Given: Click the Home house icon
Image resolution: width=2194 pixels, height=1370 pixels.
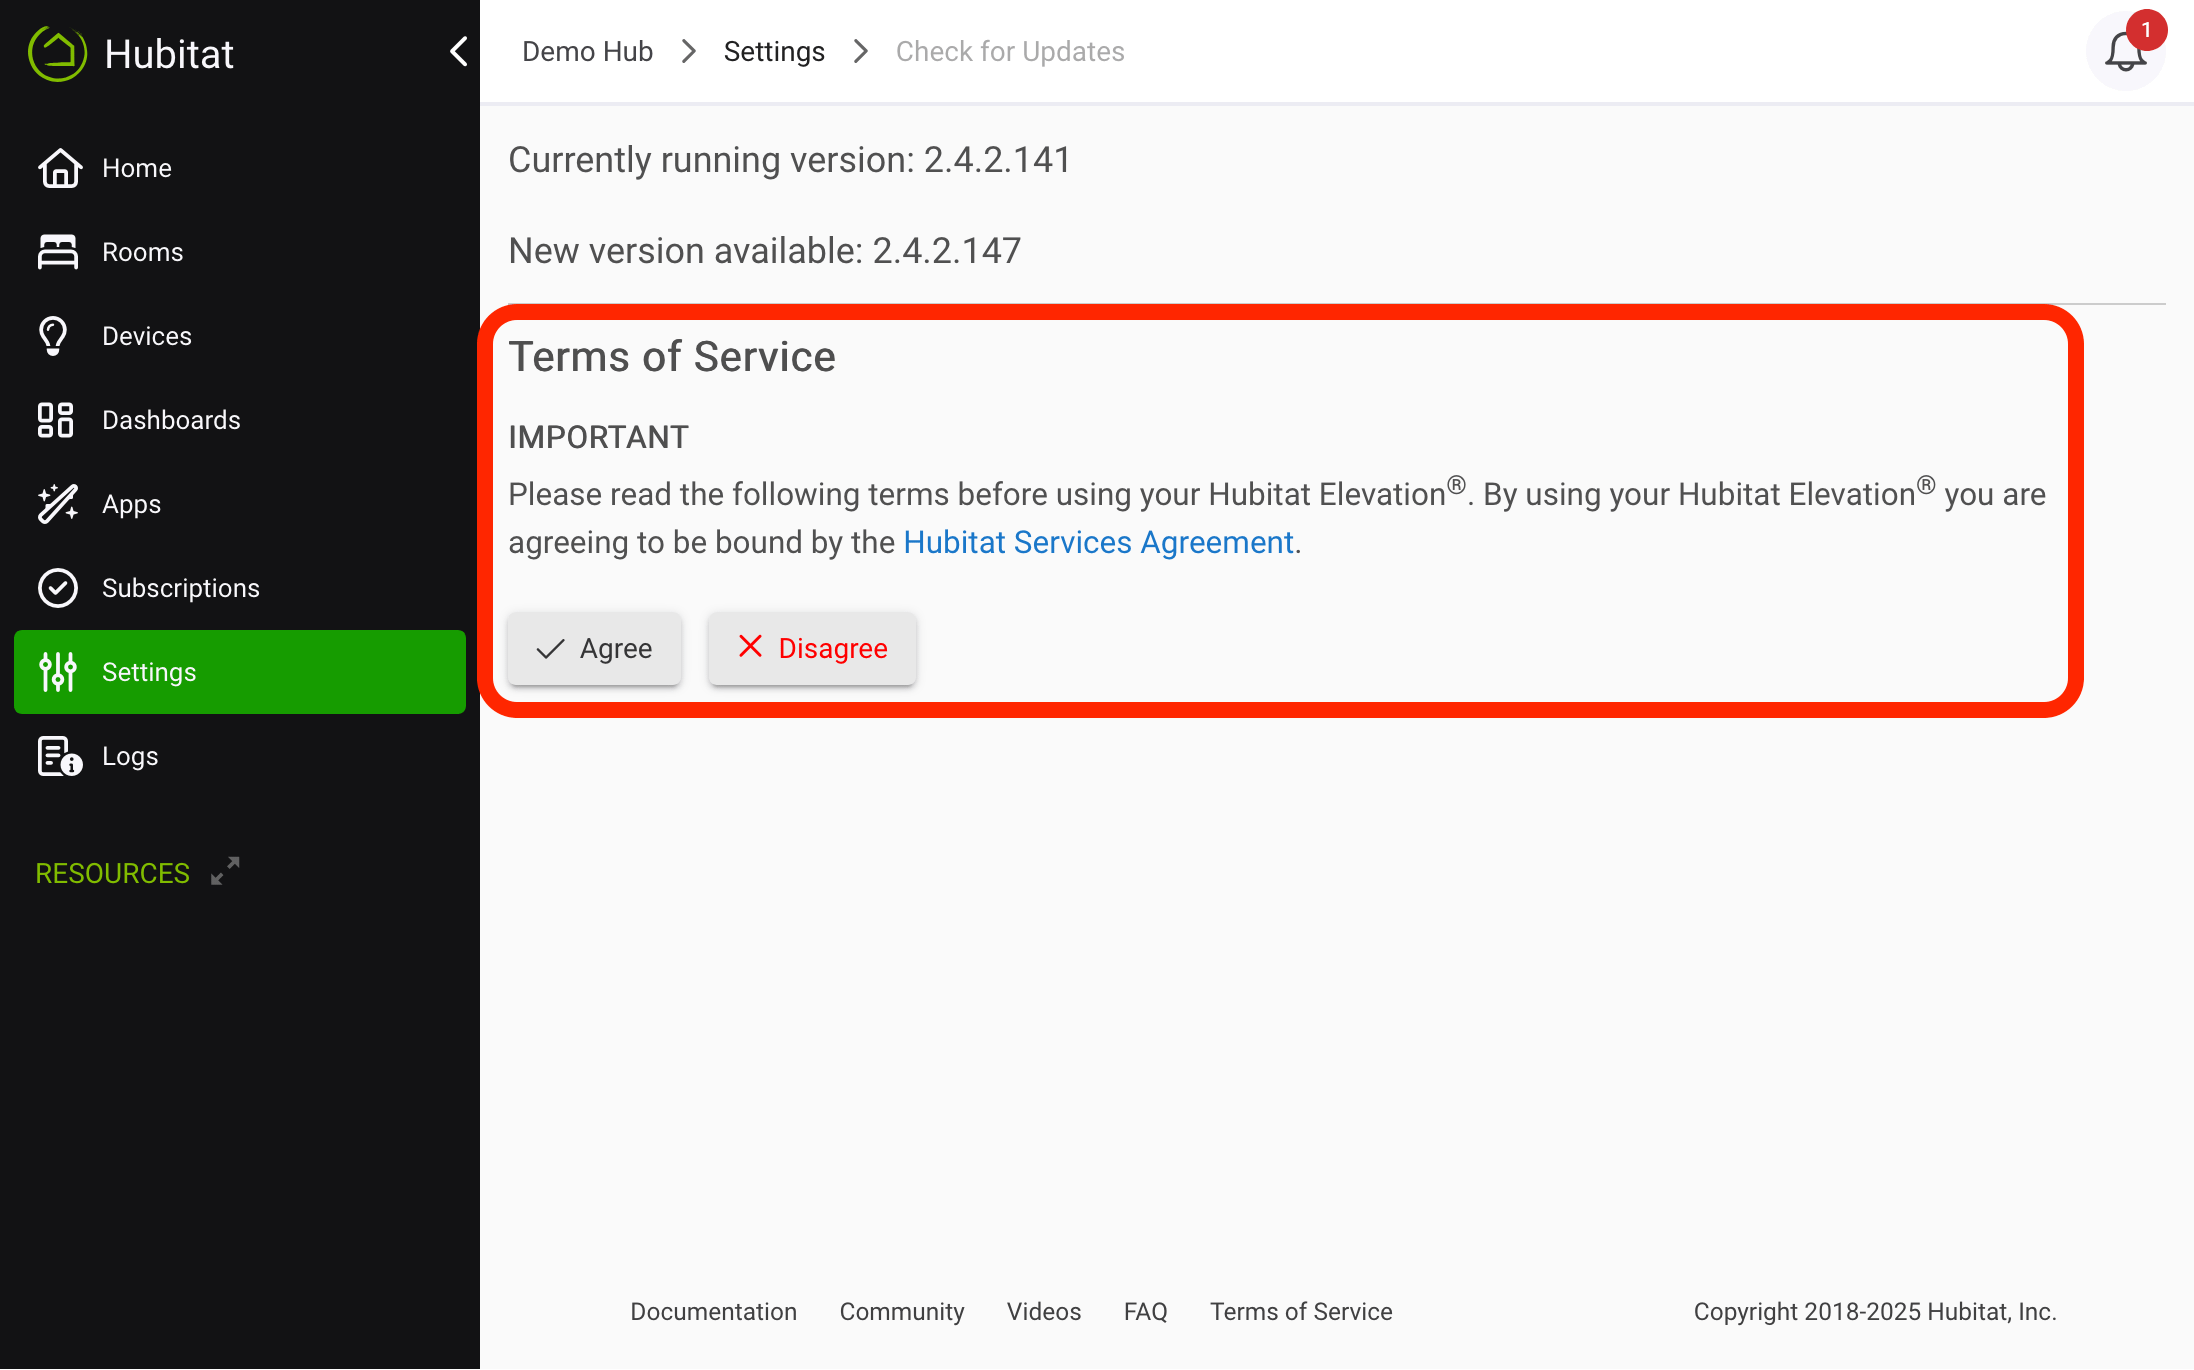Looking at the screenshot, I should 59,168.
